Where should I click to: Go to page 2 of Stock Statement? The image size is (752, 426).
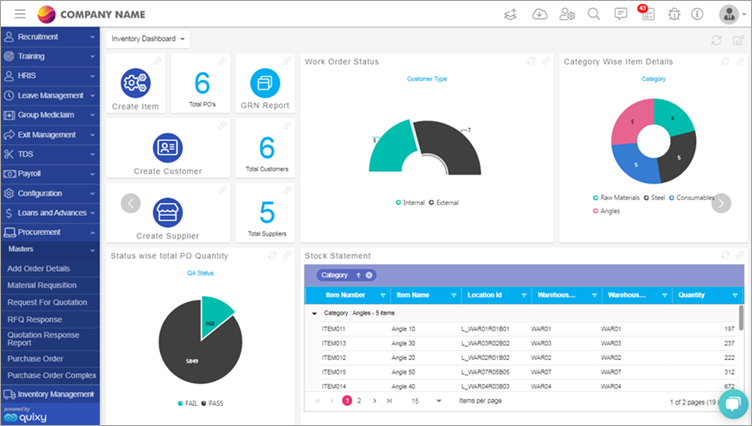coord(359,400)
